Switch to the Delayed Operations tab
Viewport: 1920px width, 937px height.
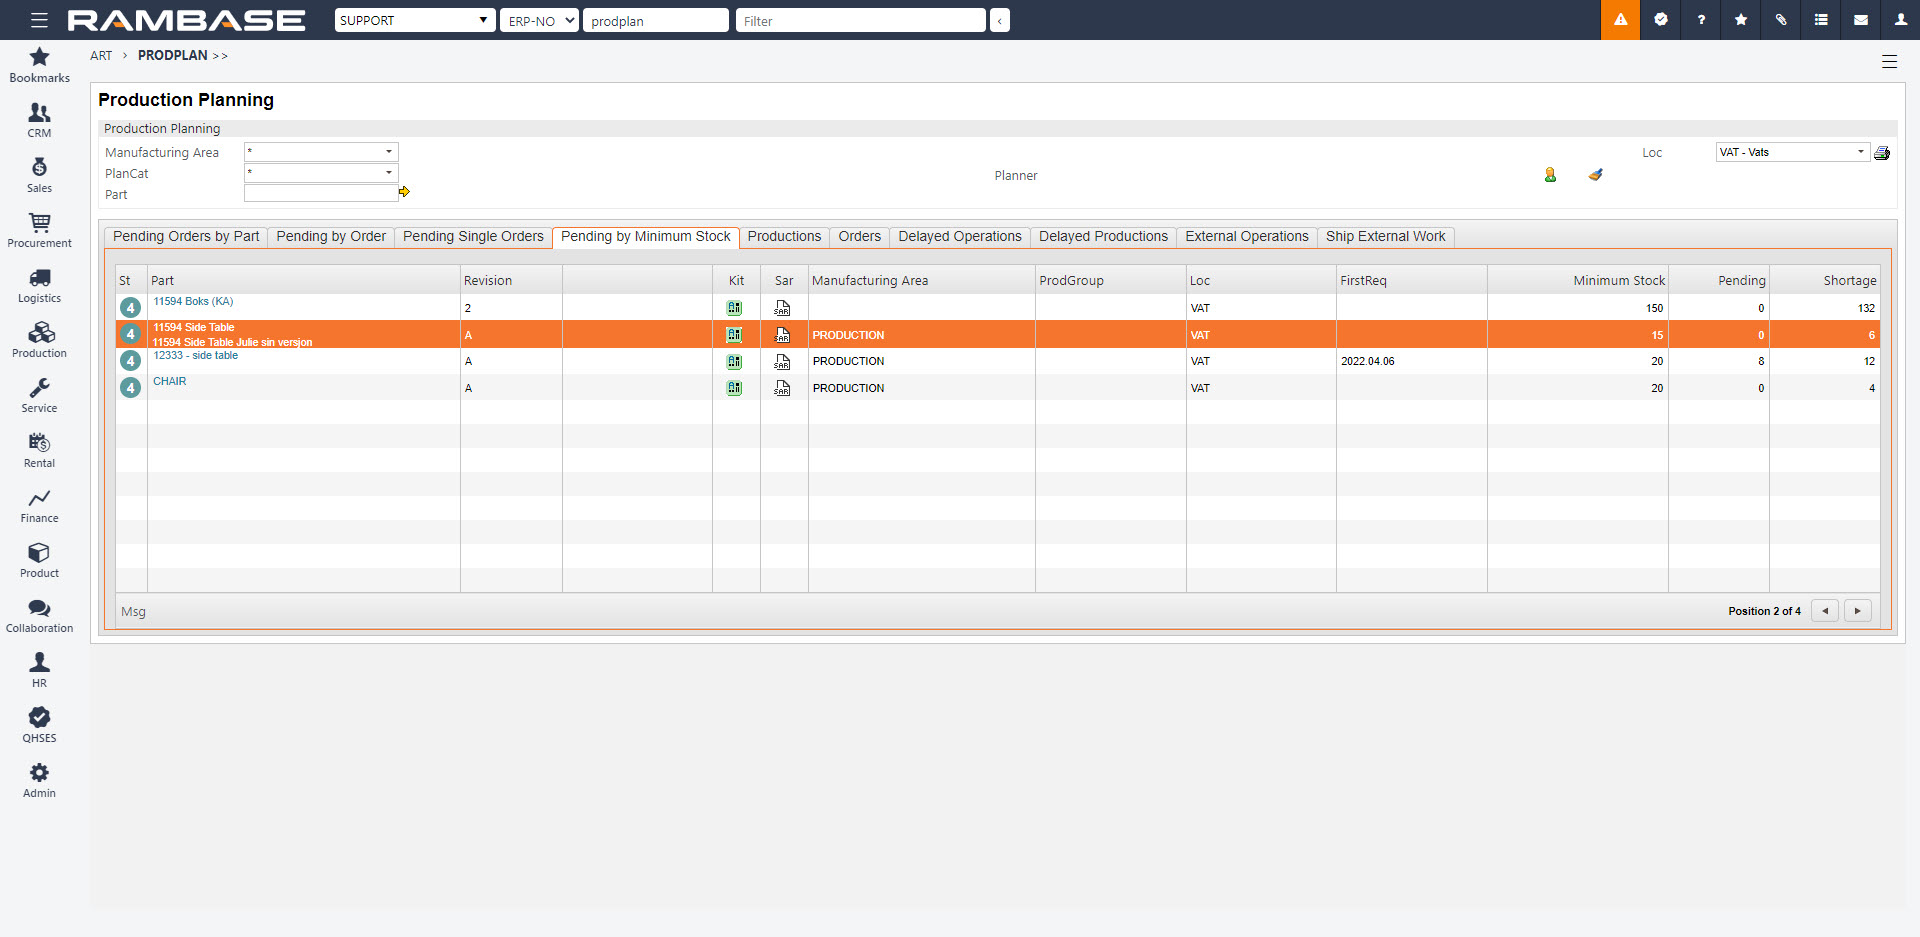[x=959, y=237]
